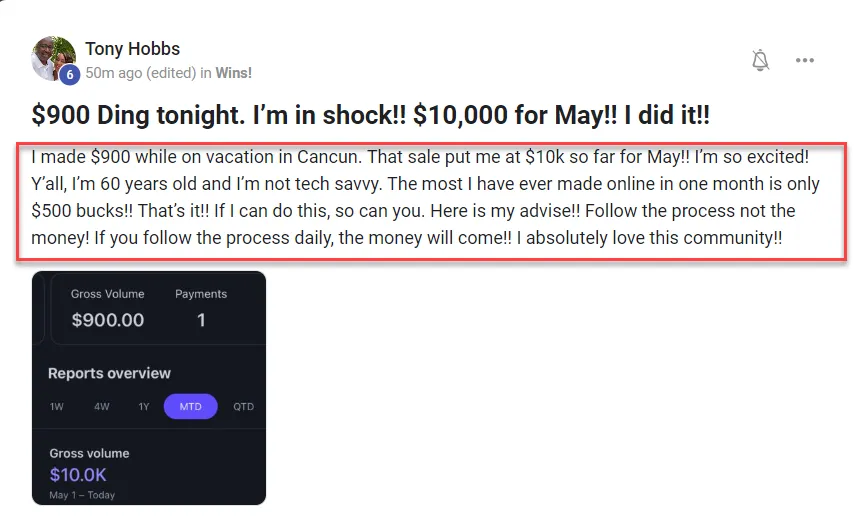
Task: Click Tony Hobbs' profile avatar photo
Action: (x=54, y=55)
